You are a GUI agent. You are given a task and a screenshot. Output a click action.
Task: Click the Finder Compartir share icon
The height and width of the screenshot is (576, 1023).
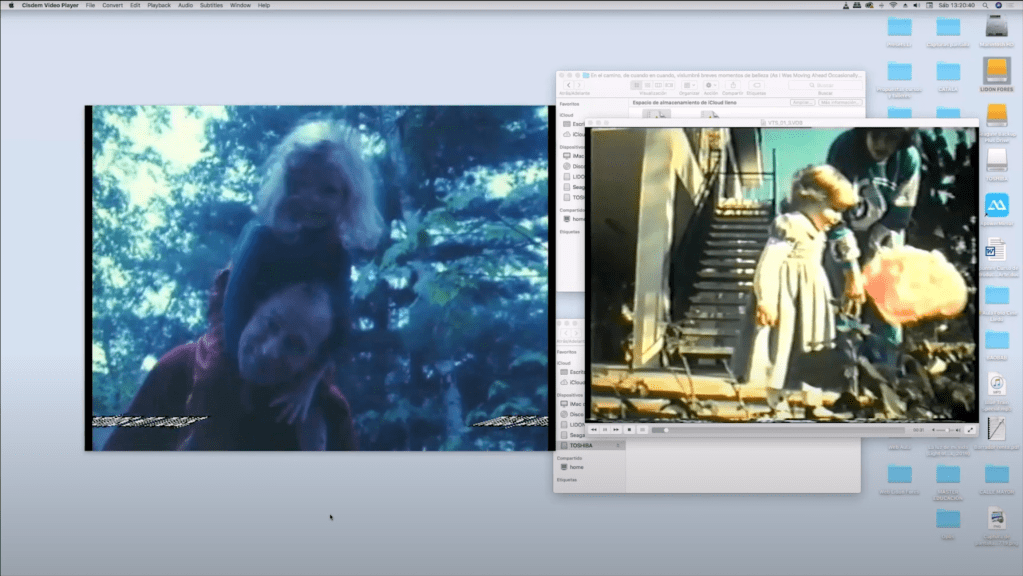coord(733,86)
